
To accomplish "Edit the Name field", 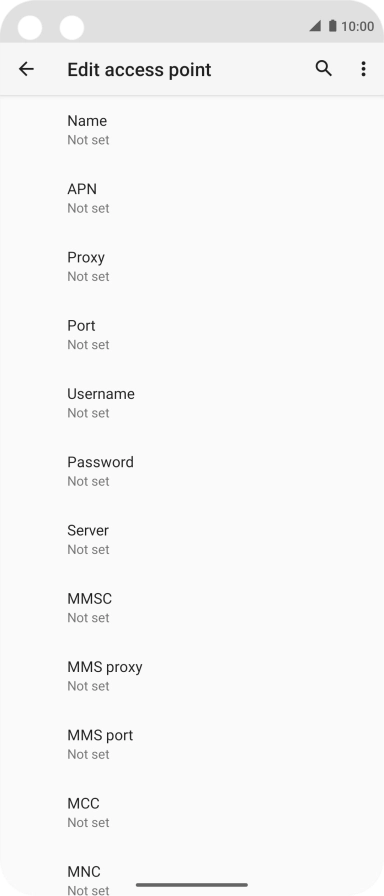I will [192, 130].
